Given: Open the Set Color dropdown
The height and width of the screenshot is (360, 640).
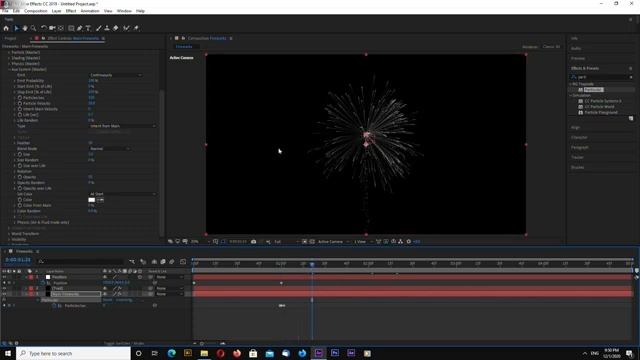Looking at the screenshot, I should 122,194.
